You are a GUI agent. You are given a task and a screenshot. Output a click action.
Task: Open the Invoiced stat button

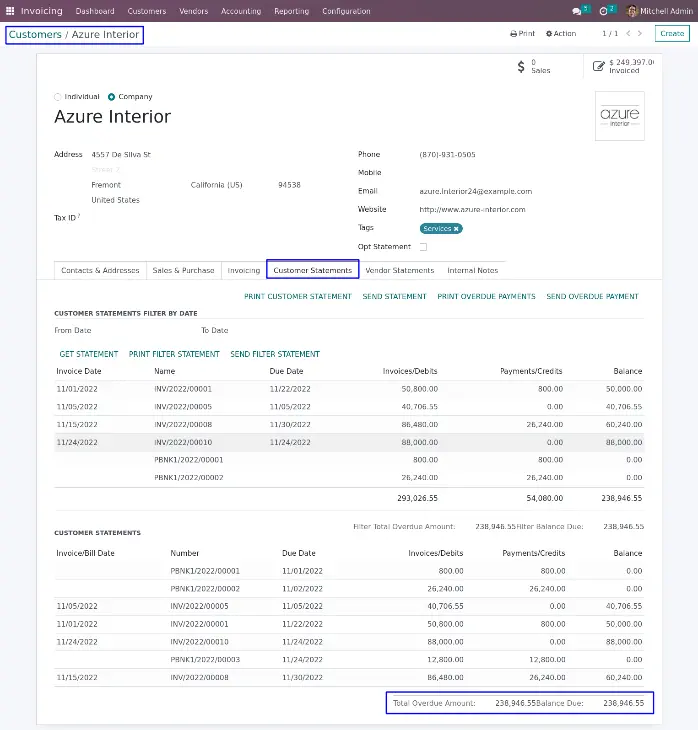tap(623, 66)
